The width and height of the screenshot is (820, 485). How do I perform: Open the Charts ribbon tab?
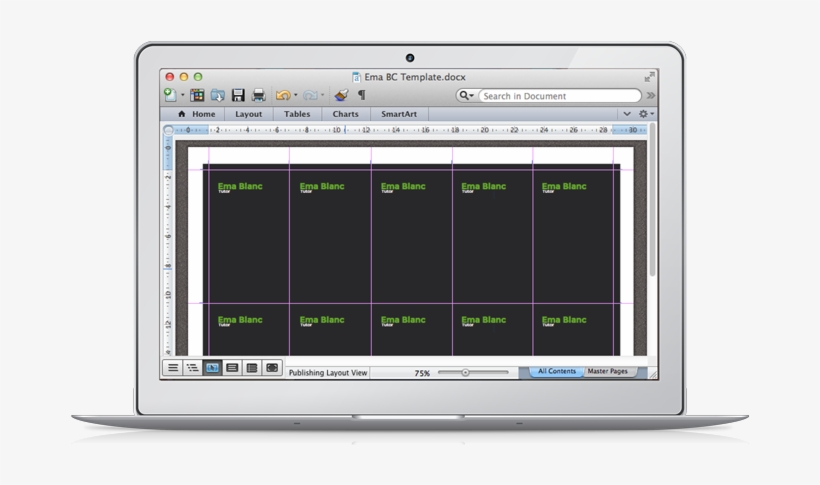click(x=346, y=114)
